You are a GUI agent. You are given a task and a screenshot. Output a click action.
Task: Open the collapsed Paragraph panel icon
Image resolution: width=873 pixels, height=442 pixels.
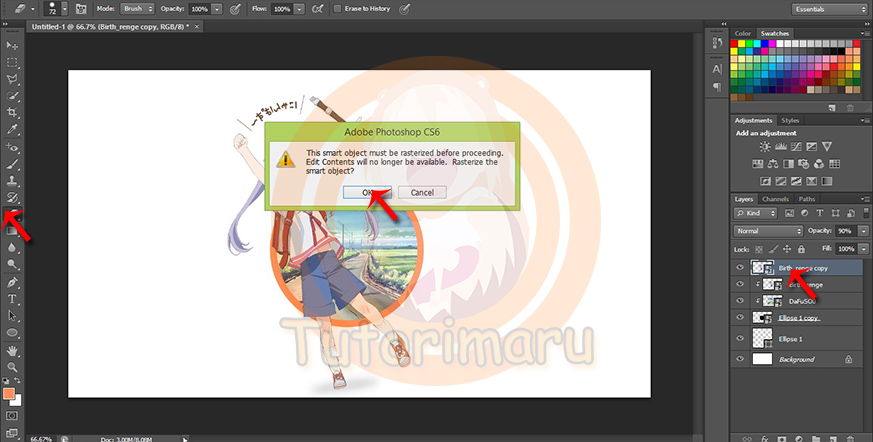(717, 87)
